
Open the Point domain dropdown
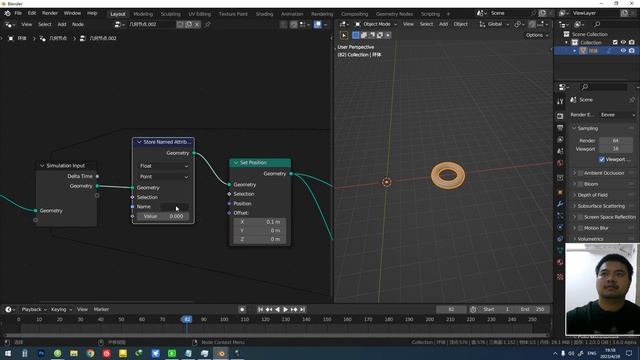tap(164, 177)
